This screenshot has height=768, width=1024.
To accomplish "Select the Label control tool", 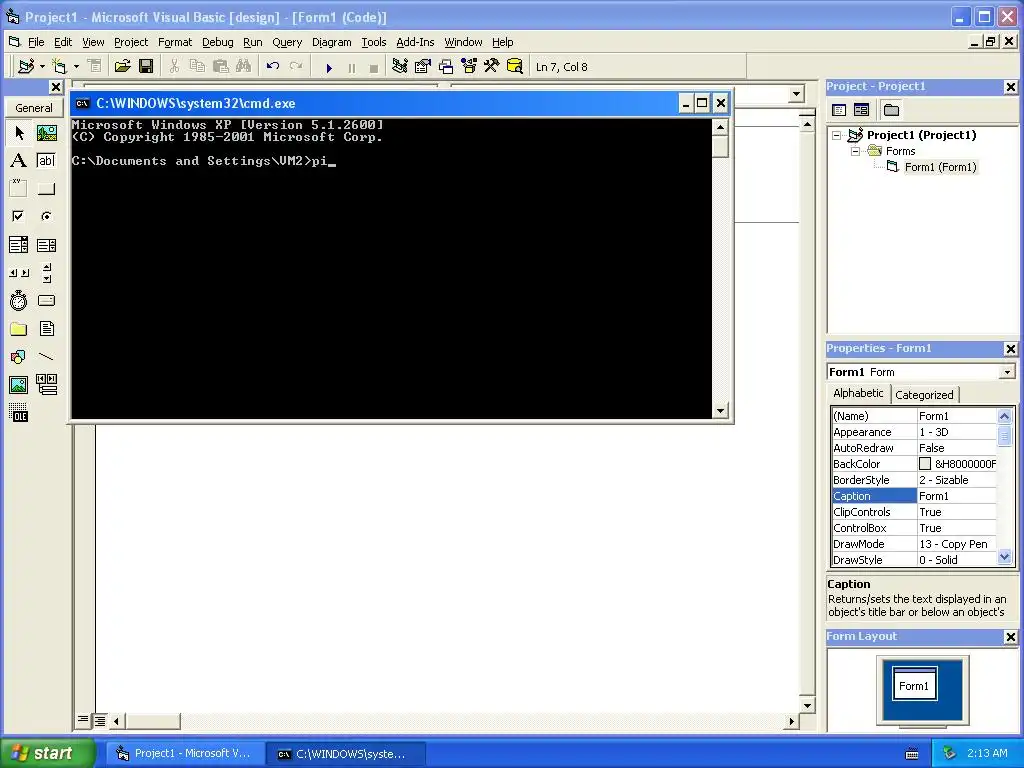I will (19, 161).
